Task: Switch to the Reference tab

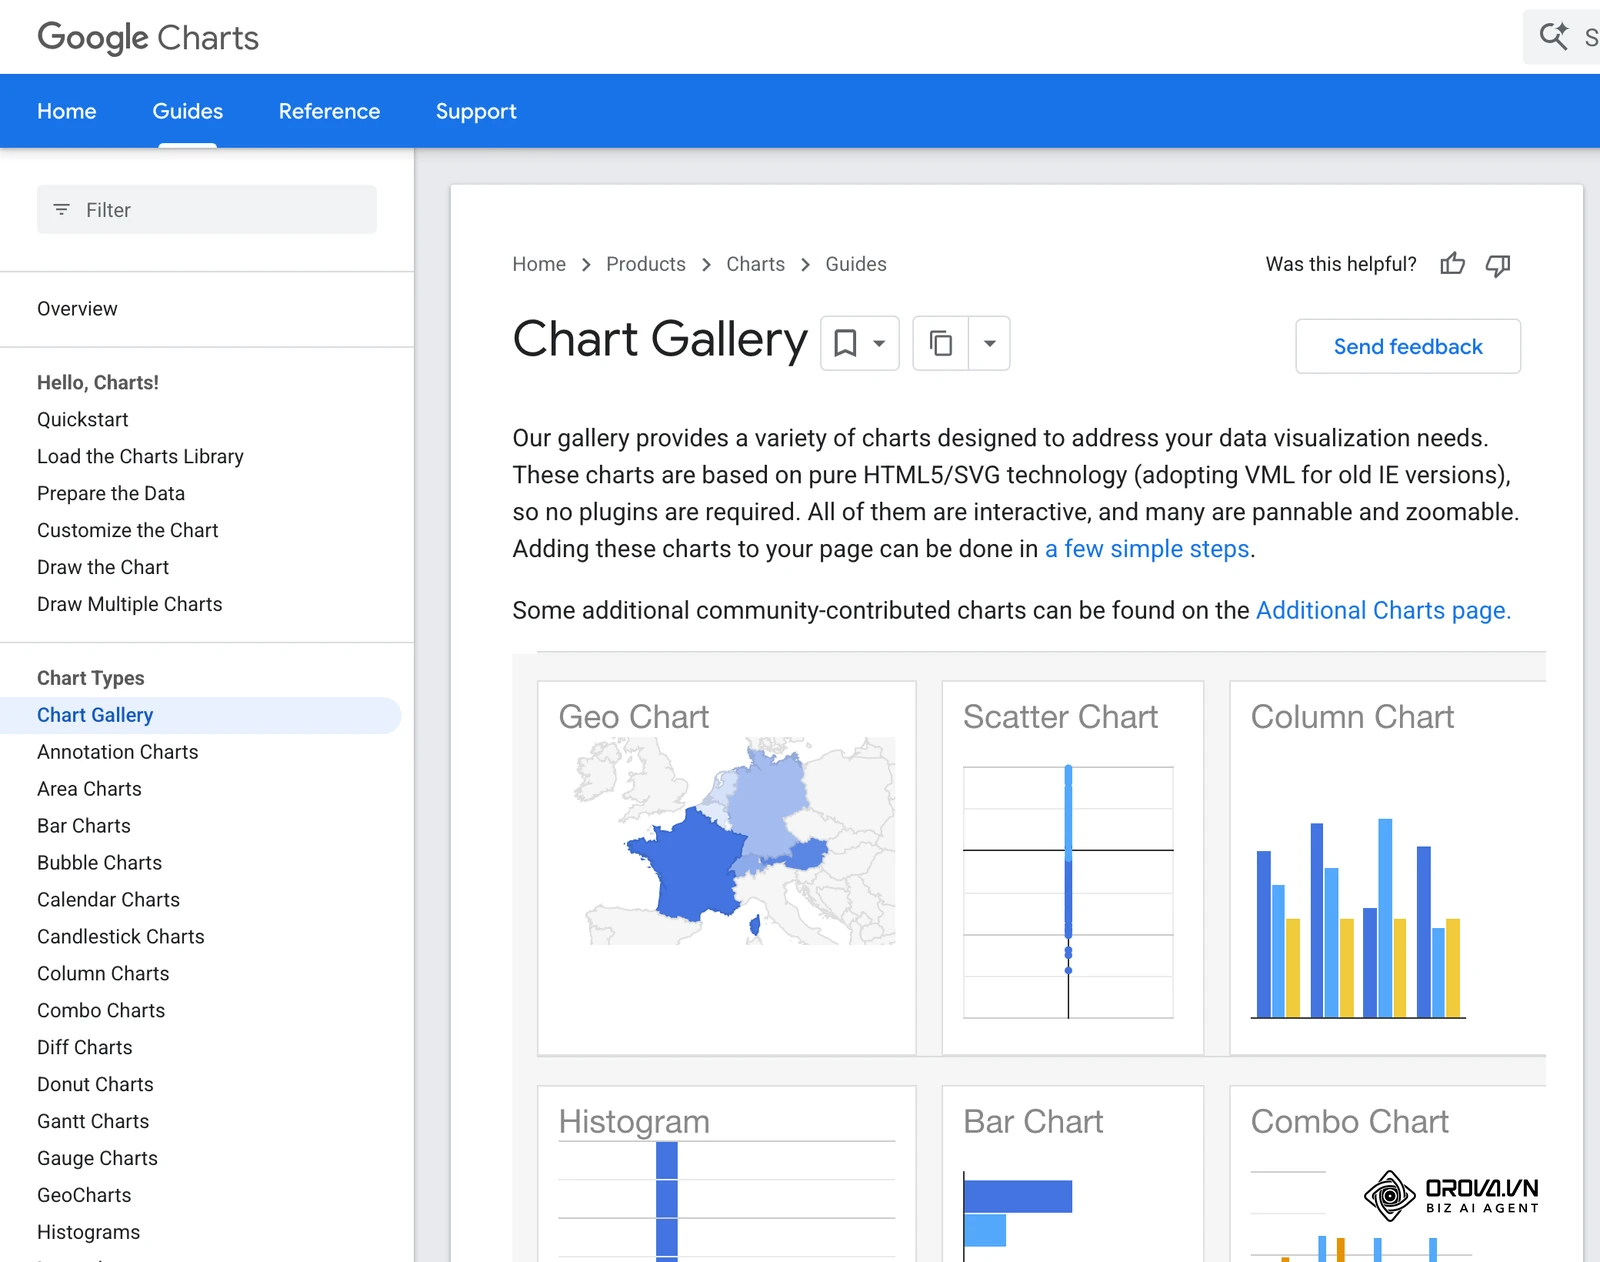Action: click(x=329, y=111)
